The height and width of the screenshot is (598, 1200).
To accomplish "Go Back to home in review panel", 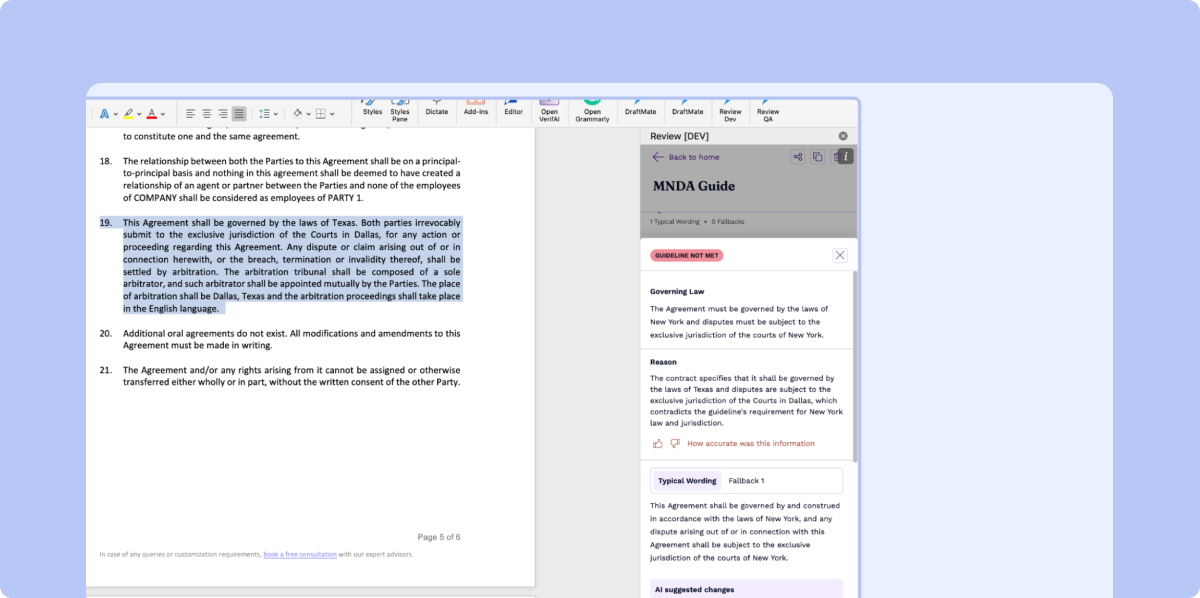I will point(686,157).
